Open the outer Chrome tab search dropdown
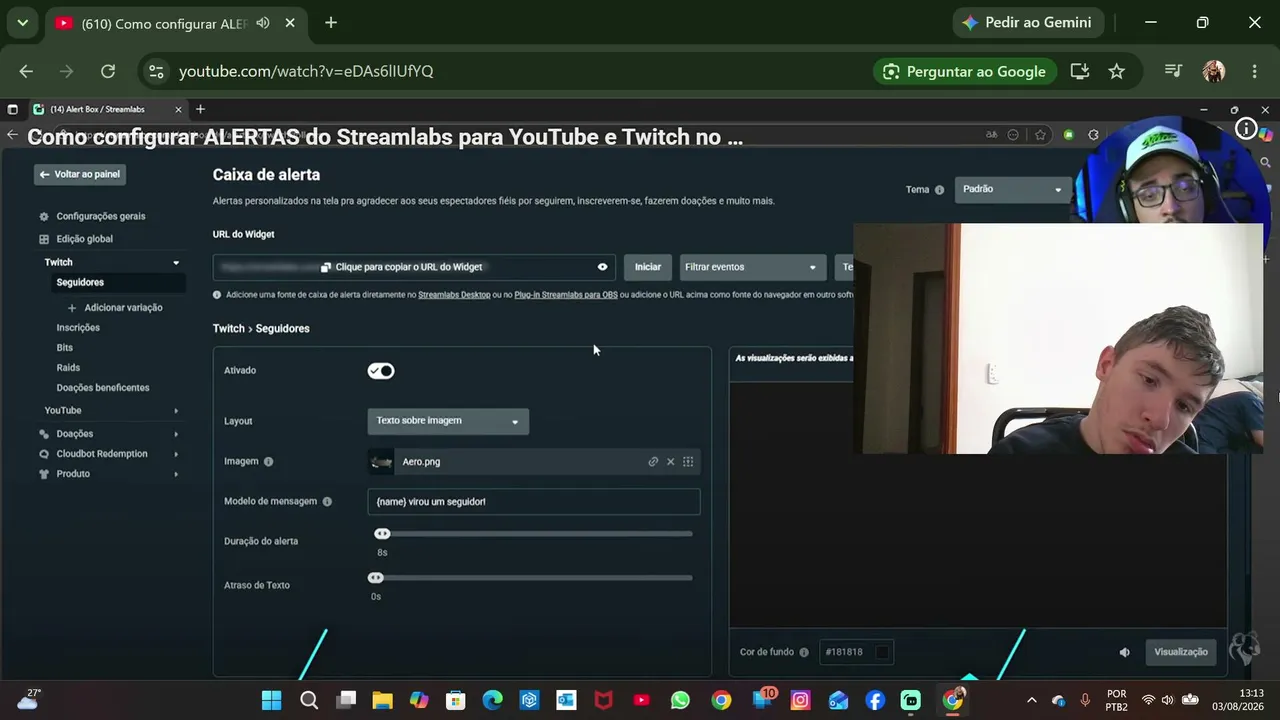Screen dimensions: 1280x720 click(x=22, y=23)
